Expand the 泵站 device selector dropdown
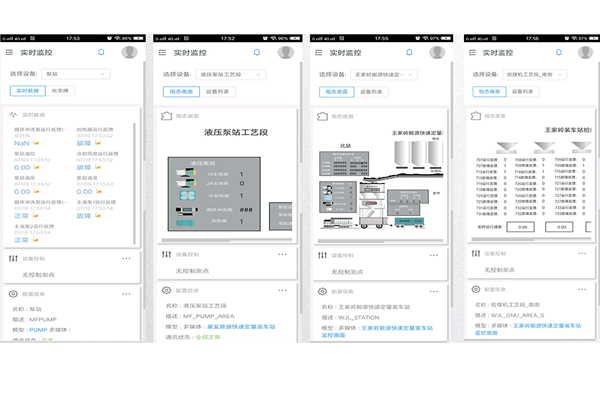Image resolution: width=600 pixels, height=400 pixels. pyautogui.click(x=76, y=74)
